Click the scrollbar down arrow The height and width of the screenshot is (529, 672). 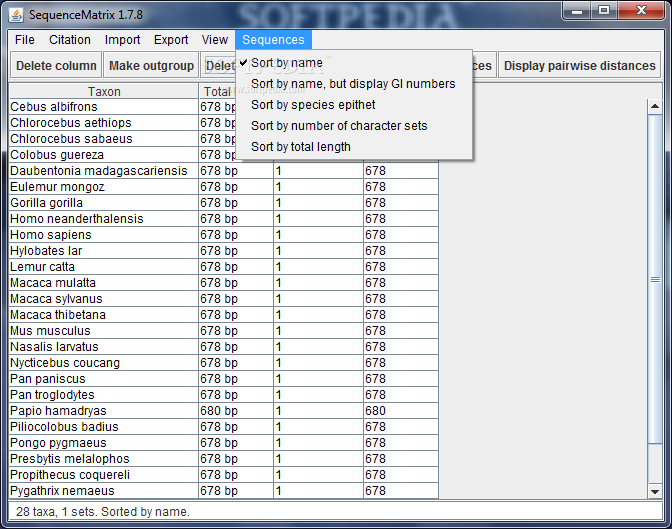655,491
